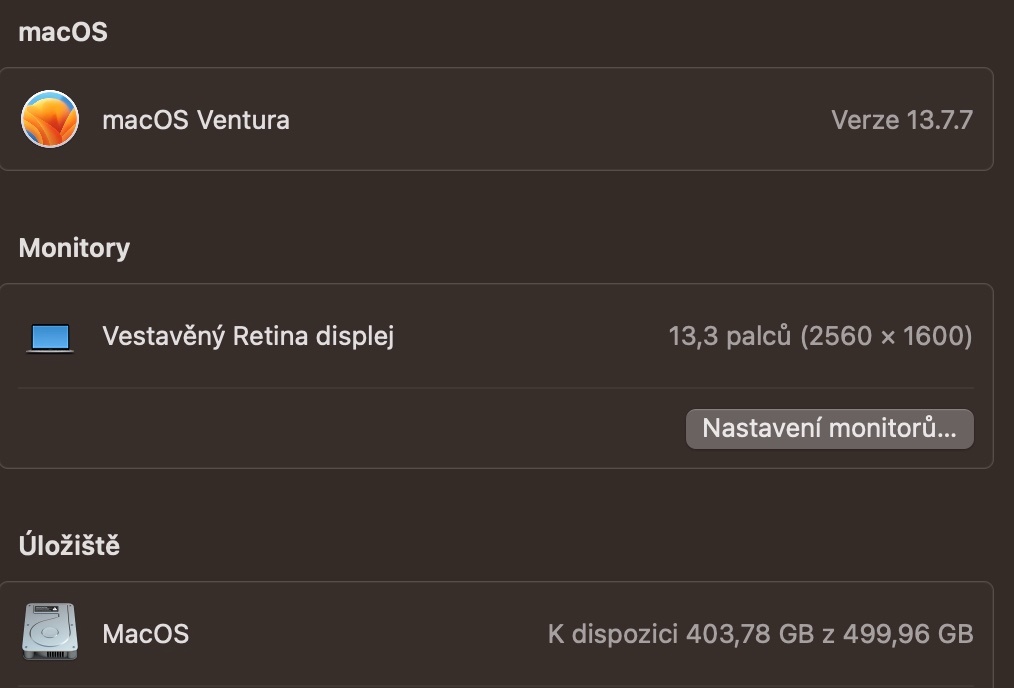The height and width of the screenshot is (688, 1014).
Task: Click the storage drive glyph for MacOS volume
Action: [48, 633]
